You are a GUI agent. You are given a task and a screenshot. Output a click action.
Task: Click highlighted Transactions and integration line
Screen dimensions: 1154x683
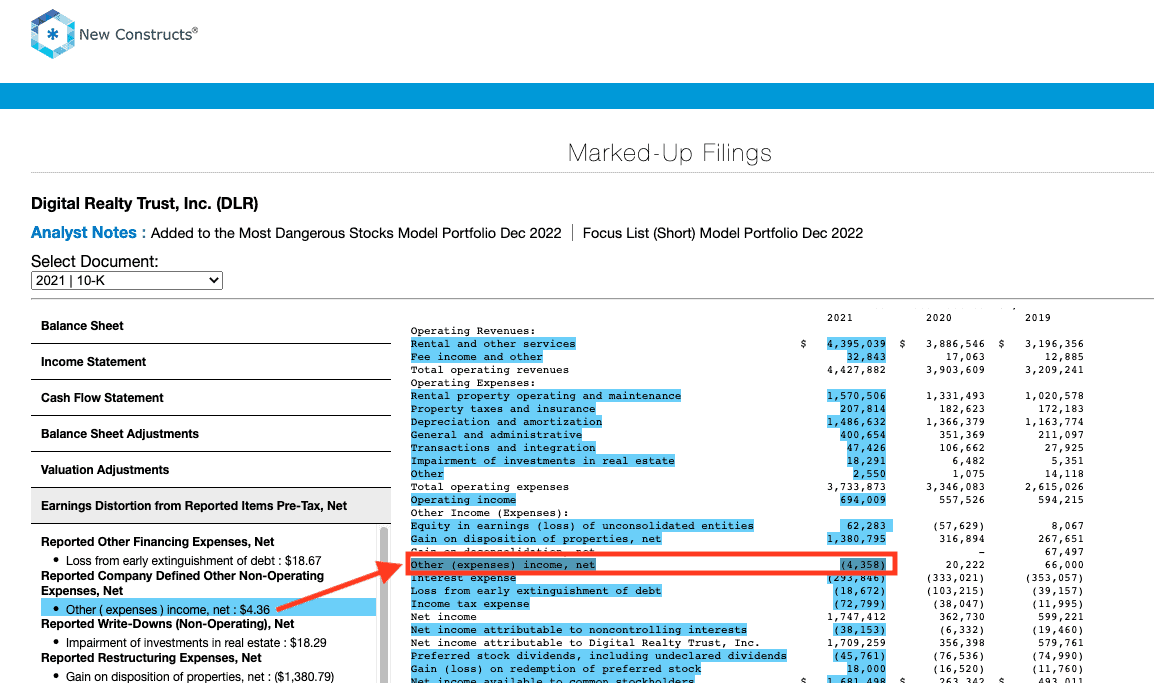503,448
